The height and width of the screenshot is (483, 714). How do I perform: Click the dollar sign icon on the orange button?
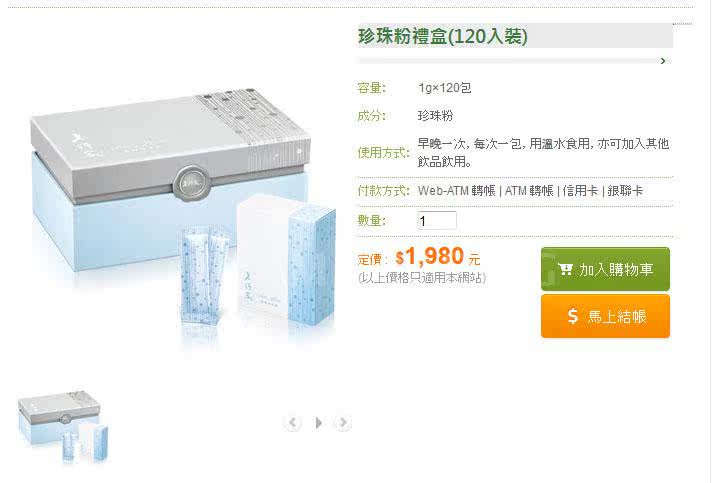coord(573,315)
